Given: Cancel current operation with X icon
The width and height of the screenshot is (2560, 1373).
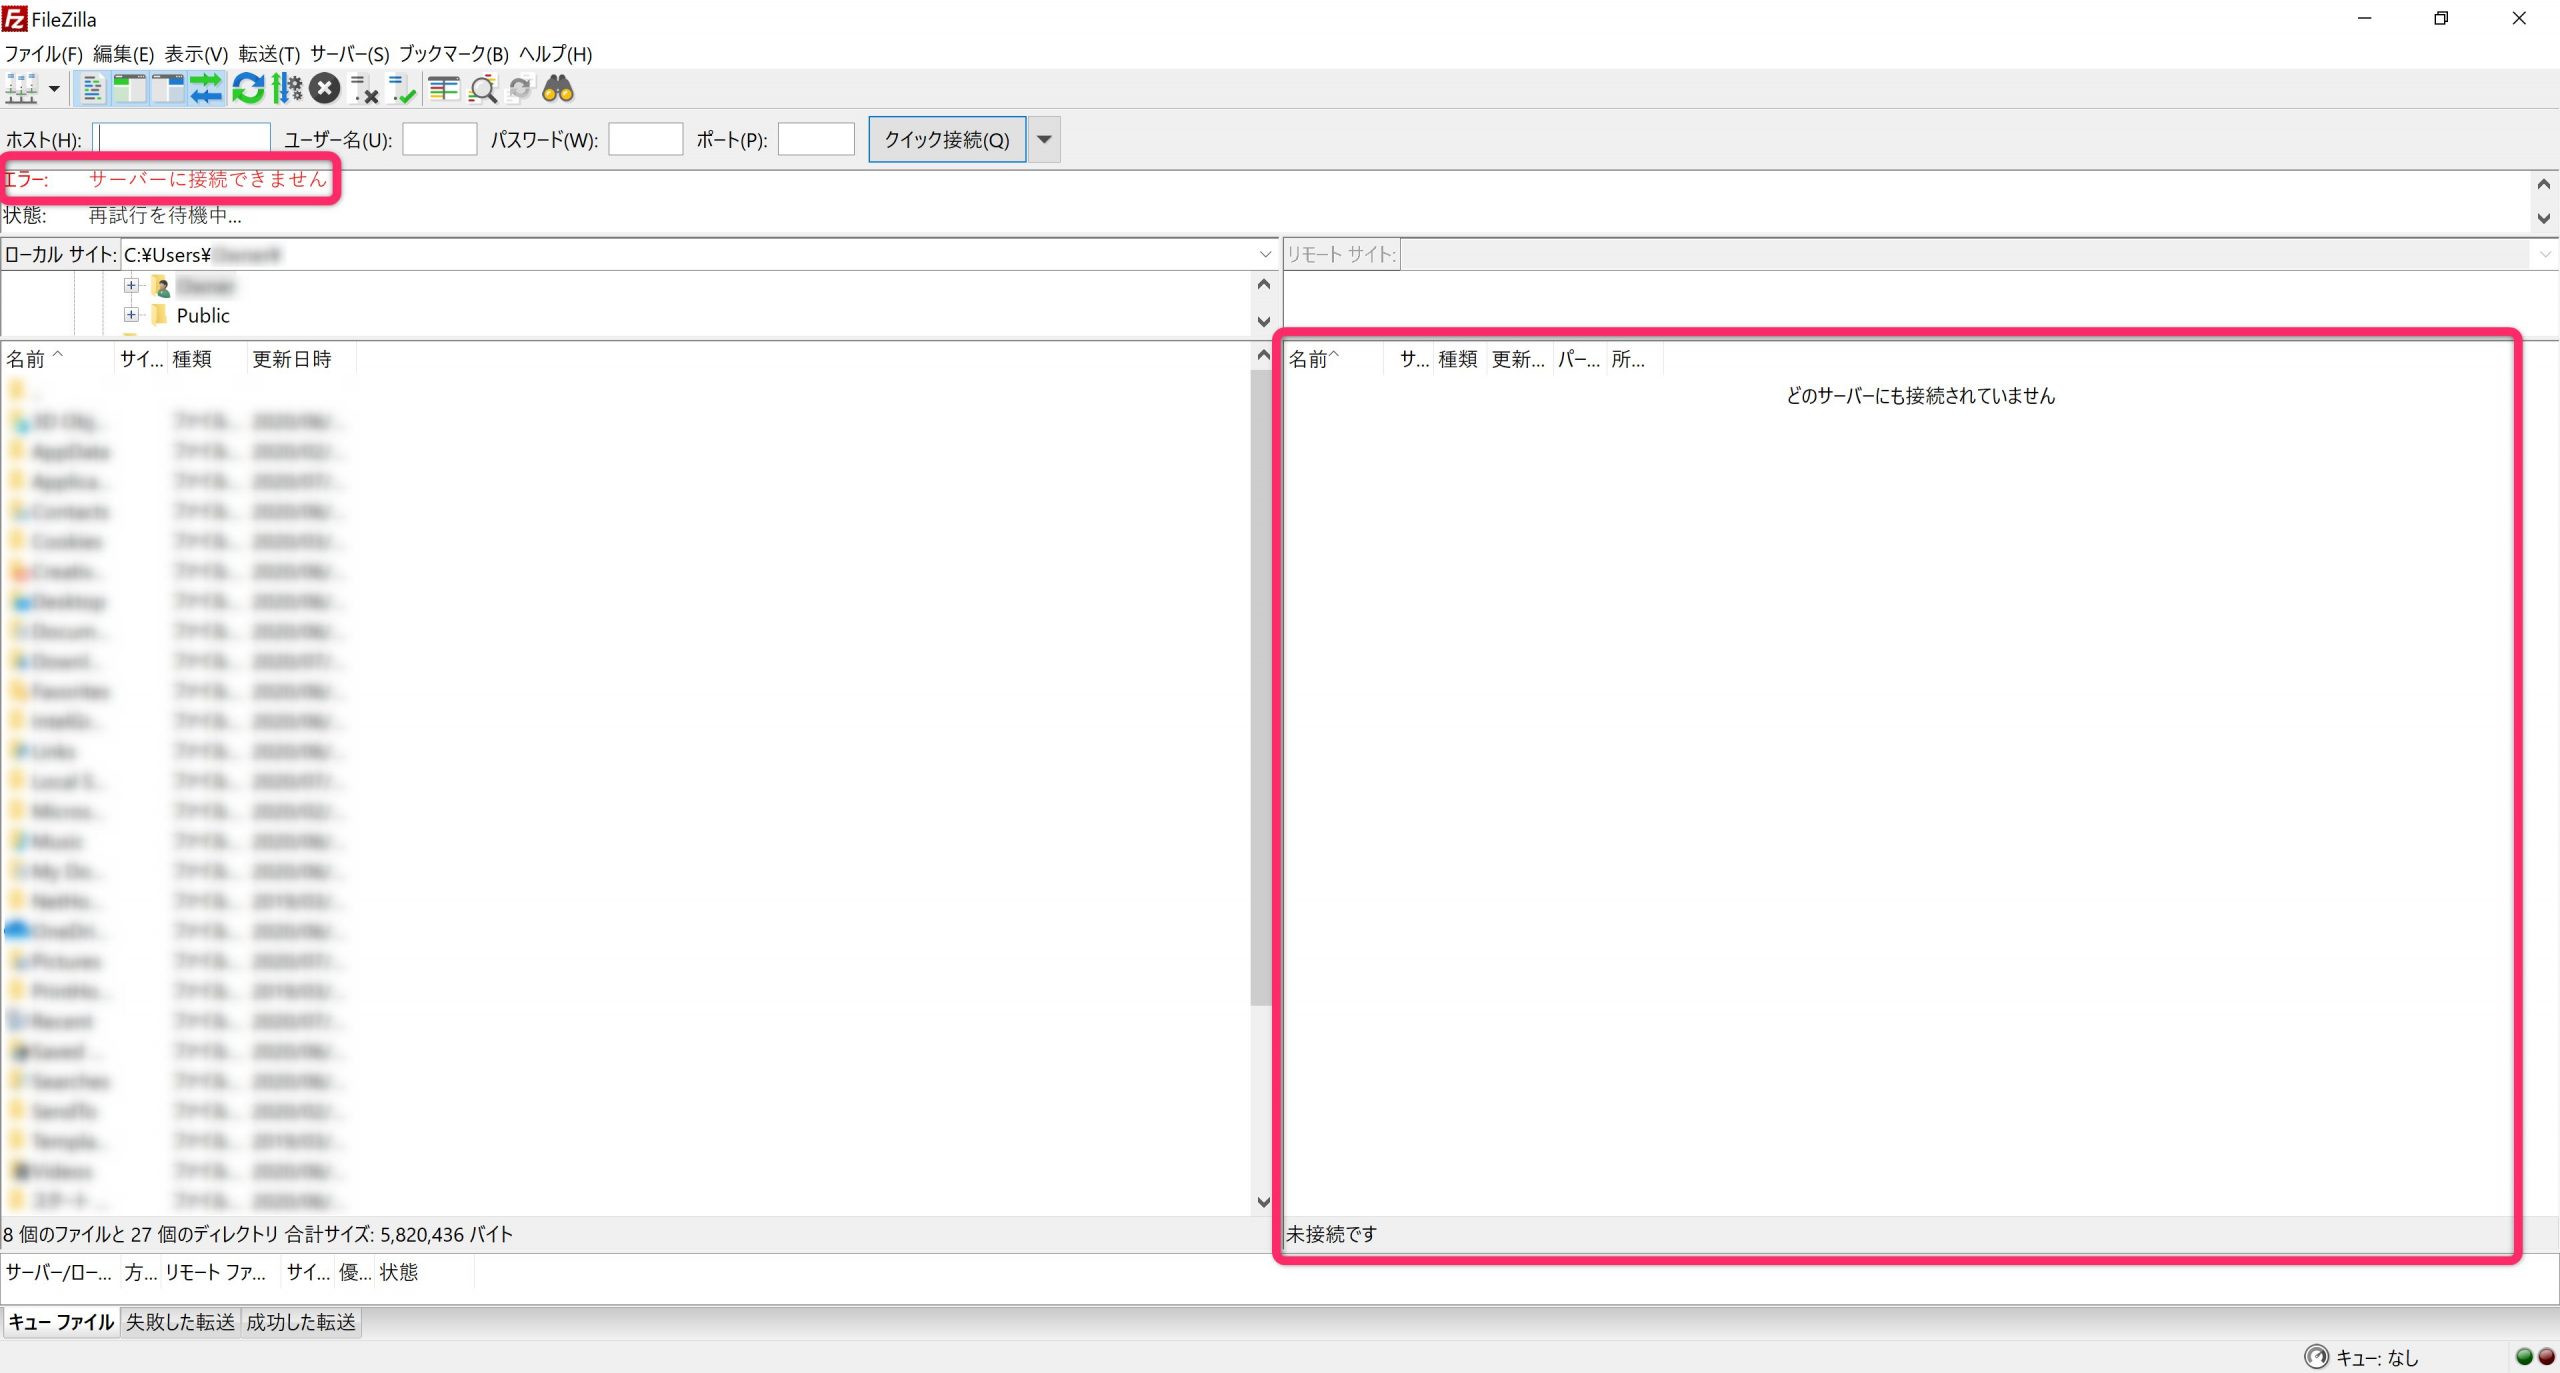Looking at the screenshot, I should point(324,89).
